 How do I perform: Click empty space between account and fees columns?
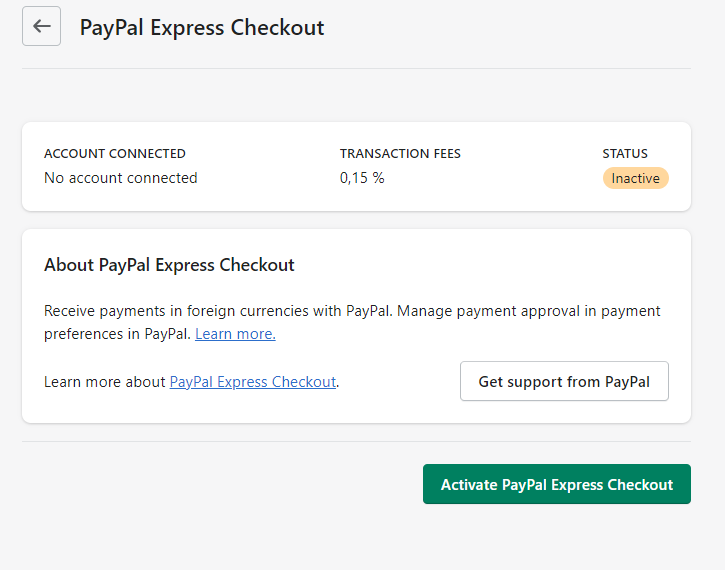tap(270, 166)
